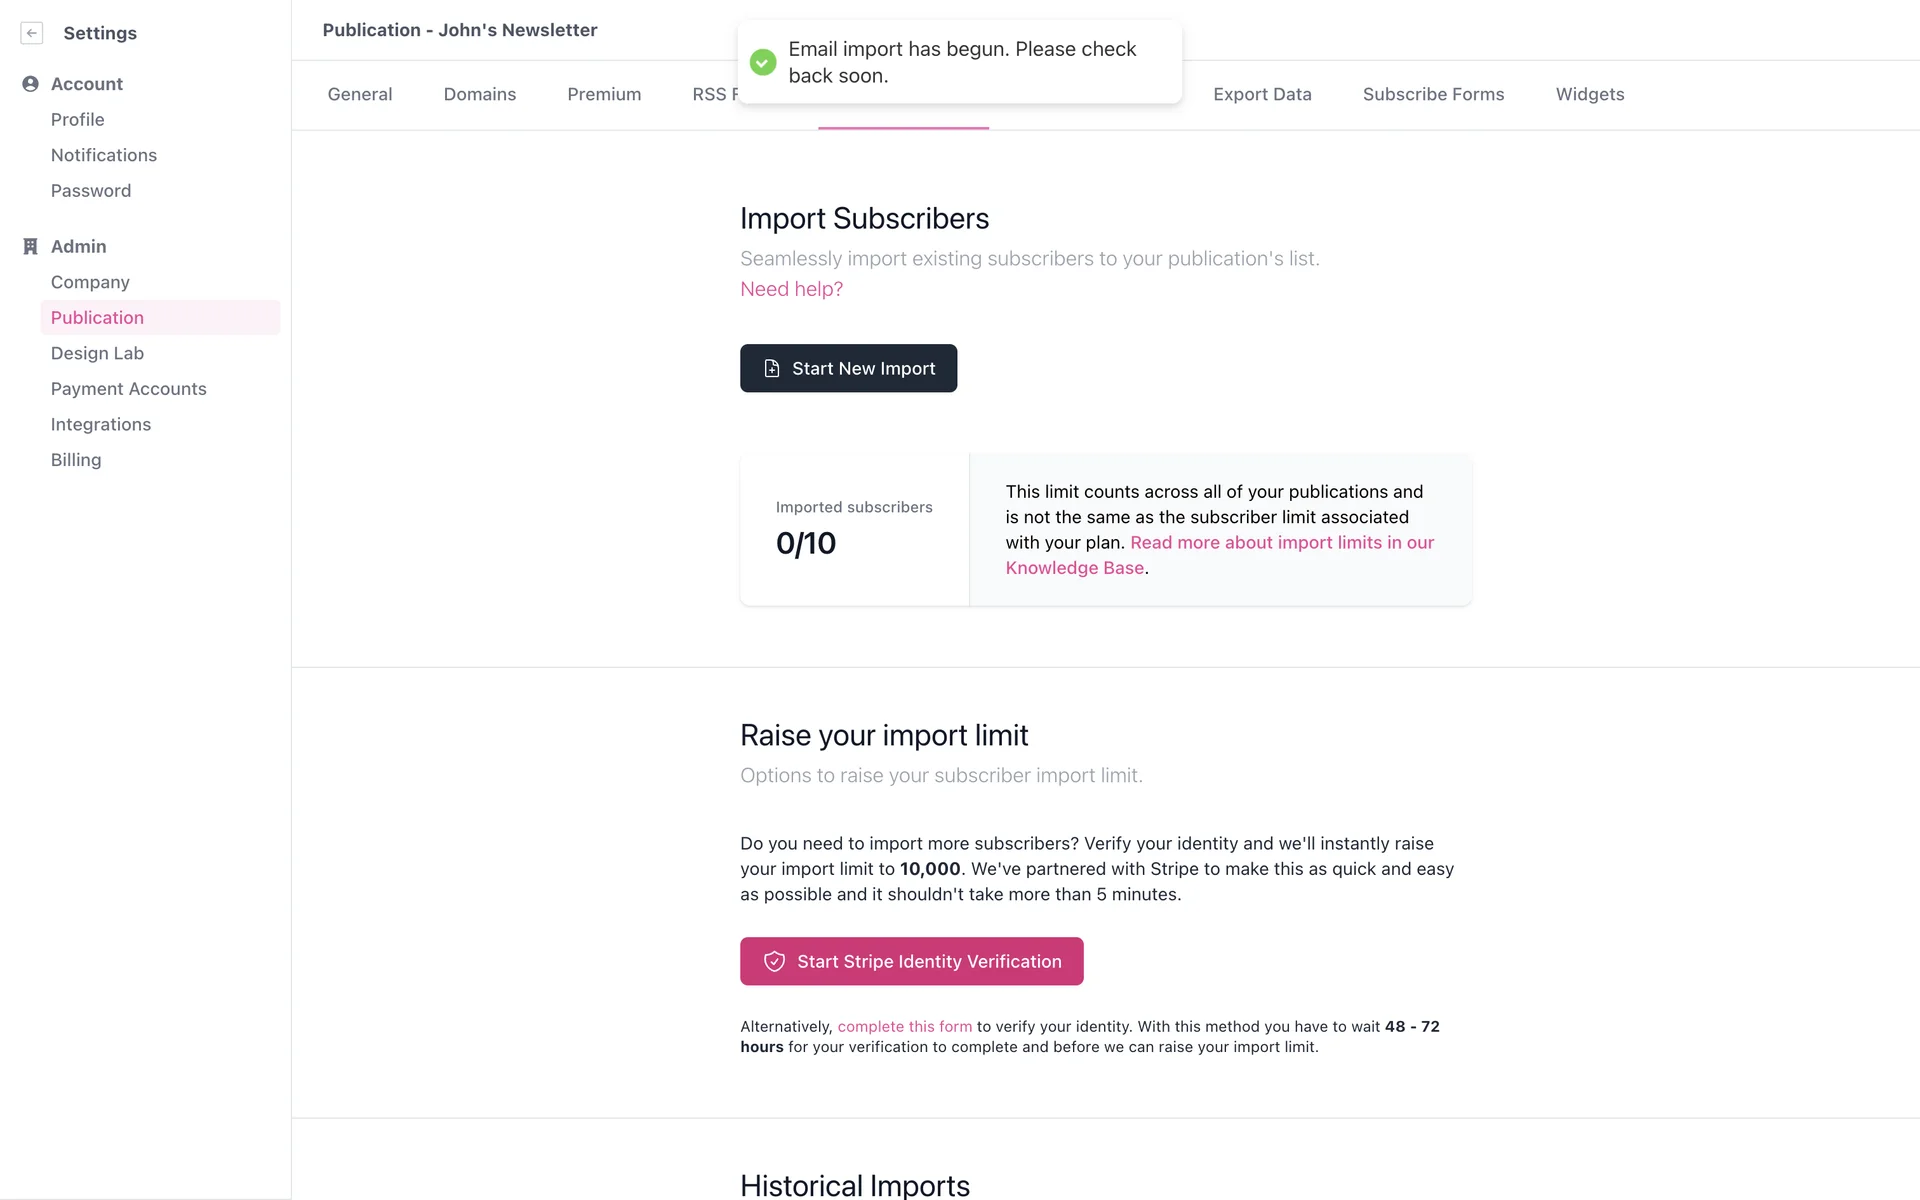
Task: Open the Export Data tab
Action: coord(1262,94)
